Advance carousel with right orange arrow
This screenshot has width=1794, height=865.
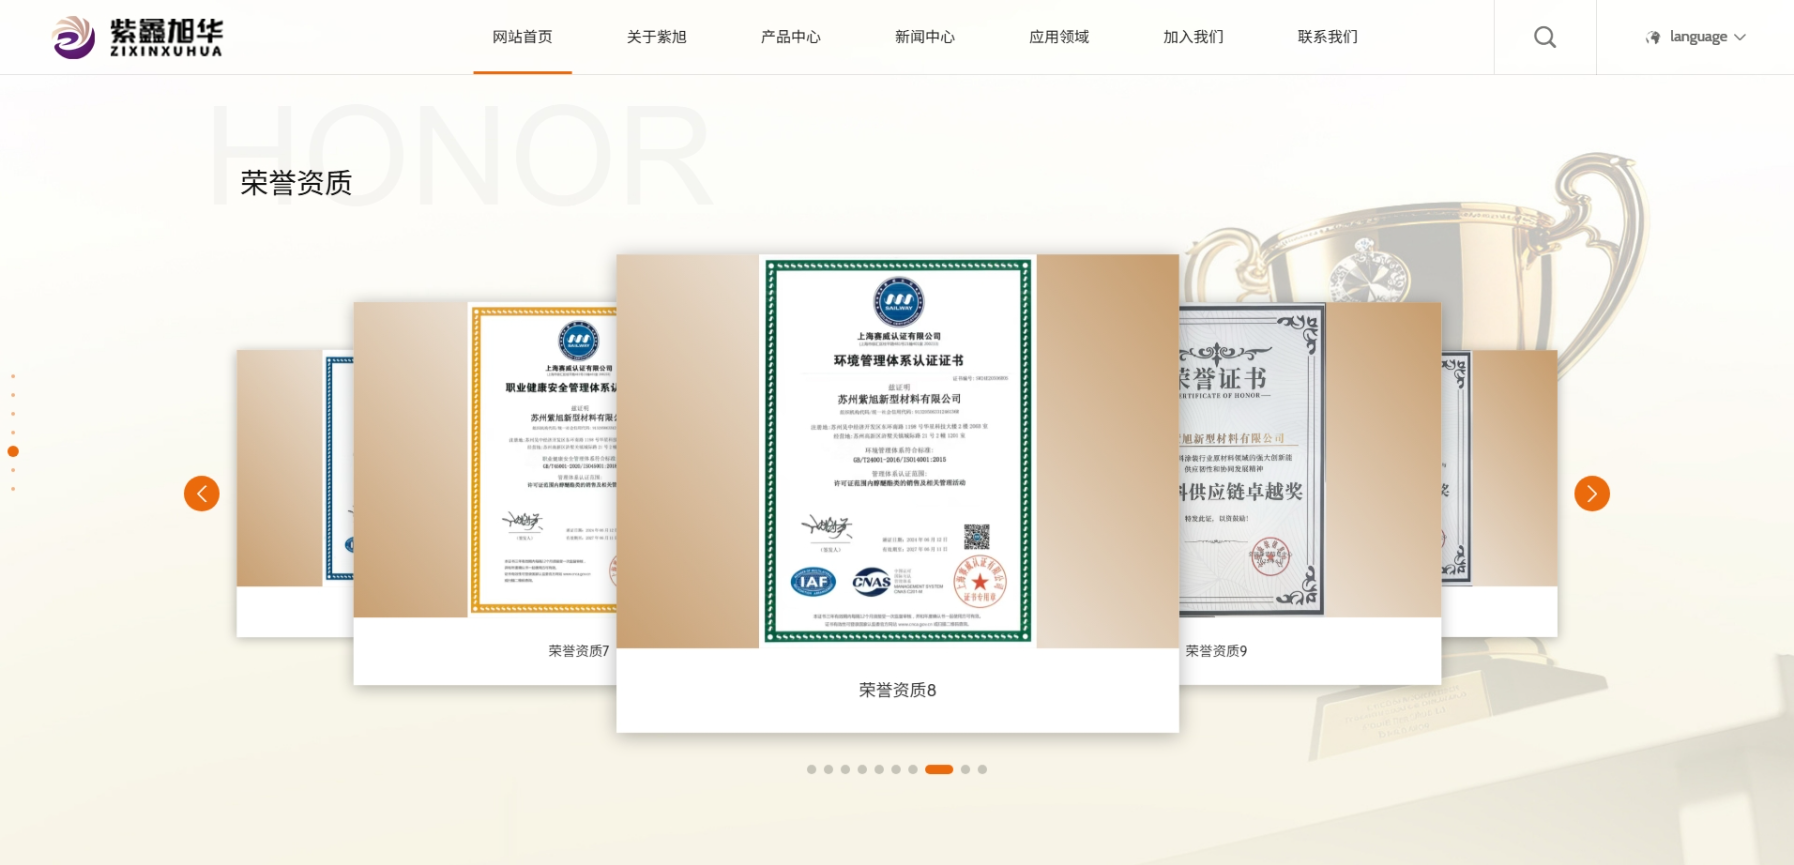(x=1591, y=493)
